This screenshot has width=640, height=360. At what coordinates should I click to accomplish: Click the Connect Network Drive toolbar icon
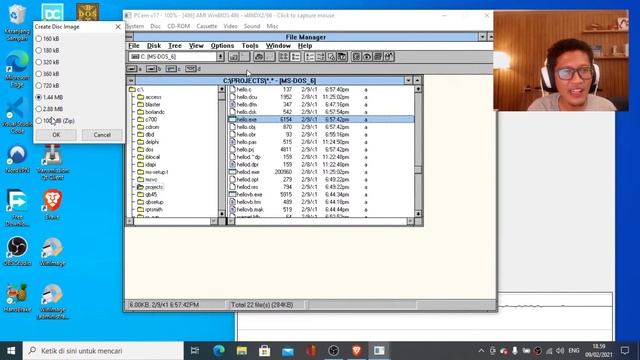click(x=233, y=57)
